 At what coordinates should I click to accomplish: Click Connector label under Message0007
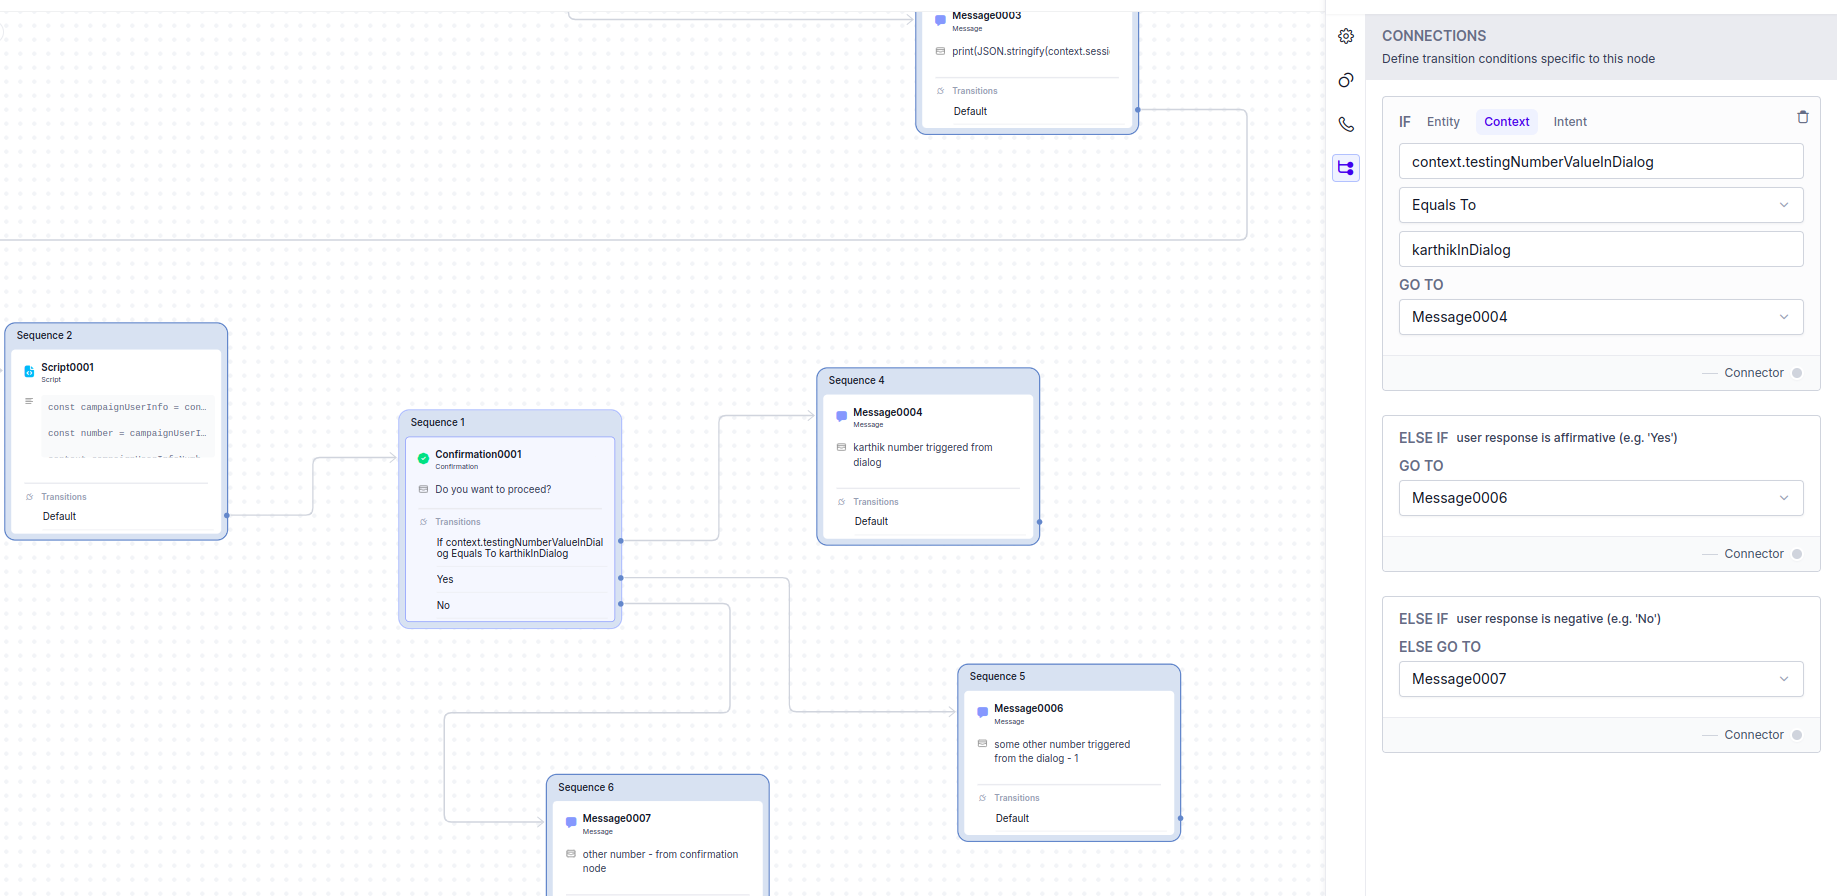tap(1753, 735)
